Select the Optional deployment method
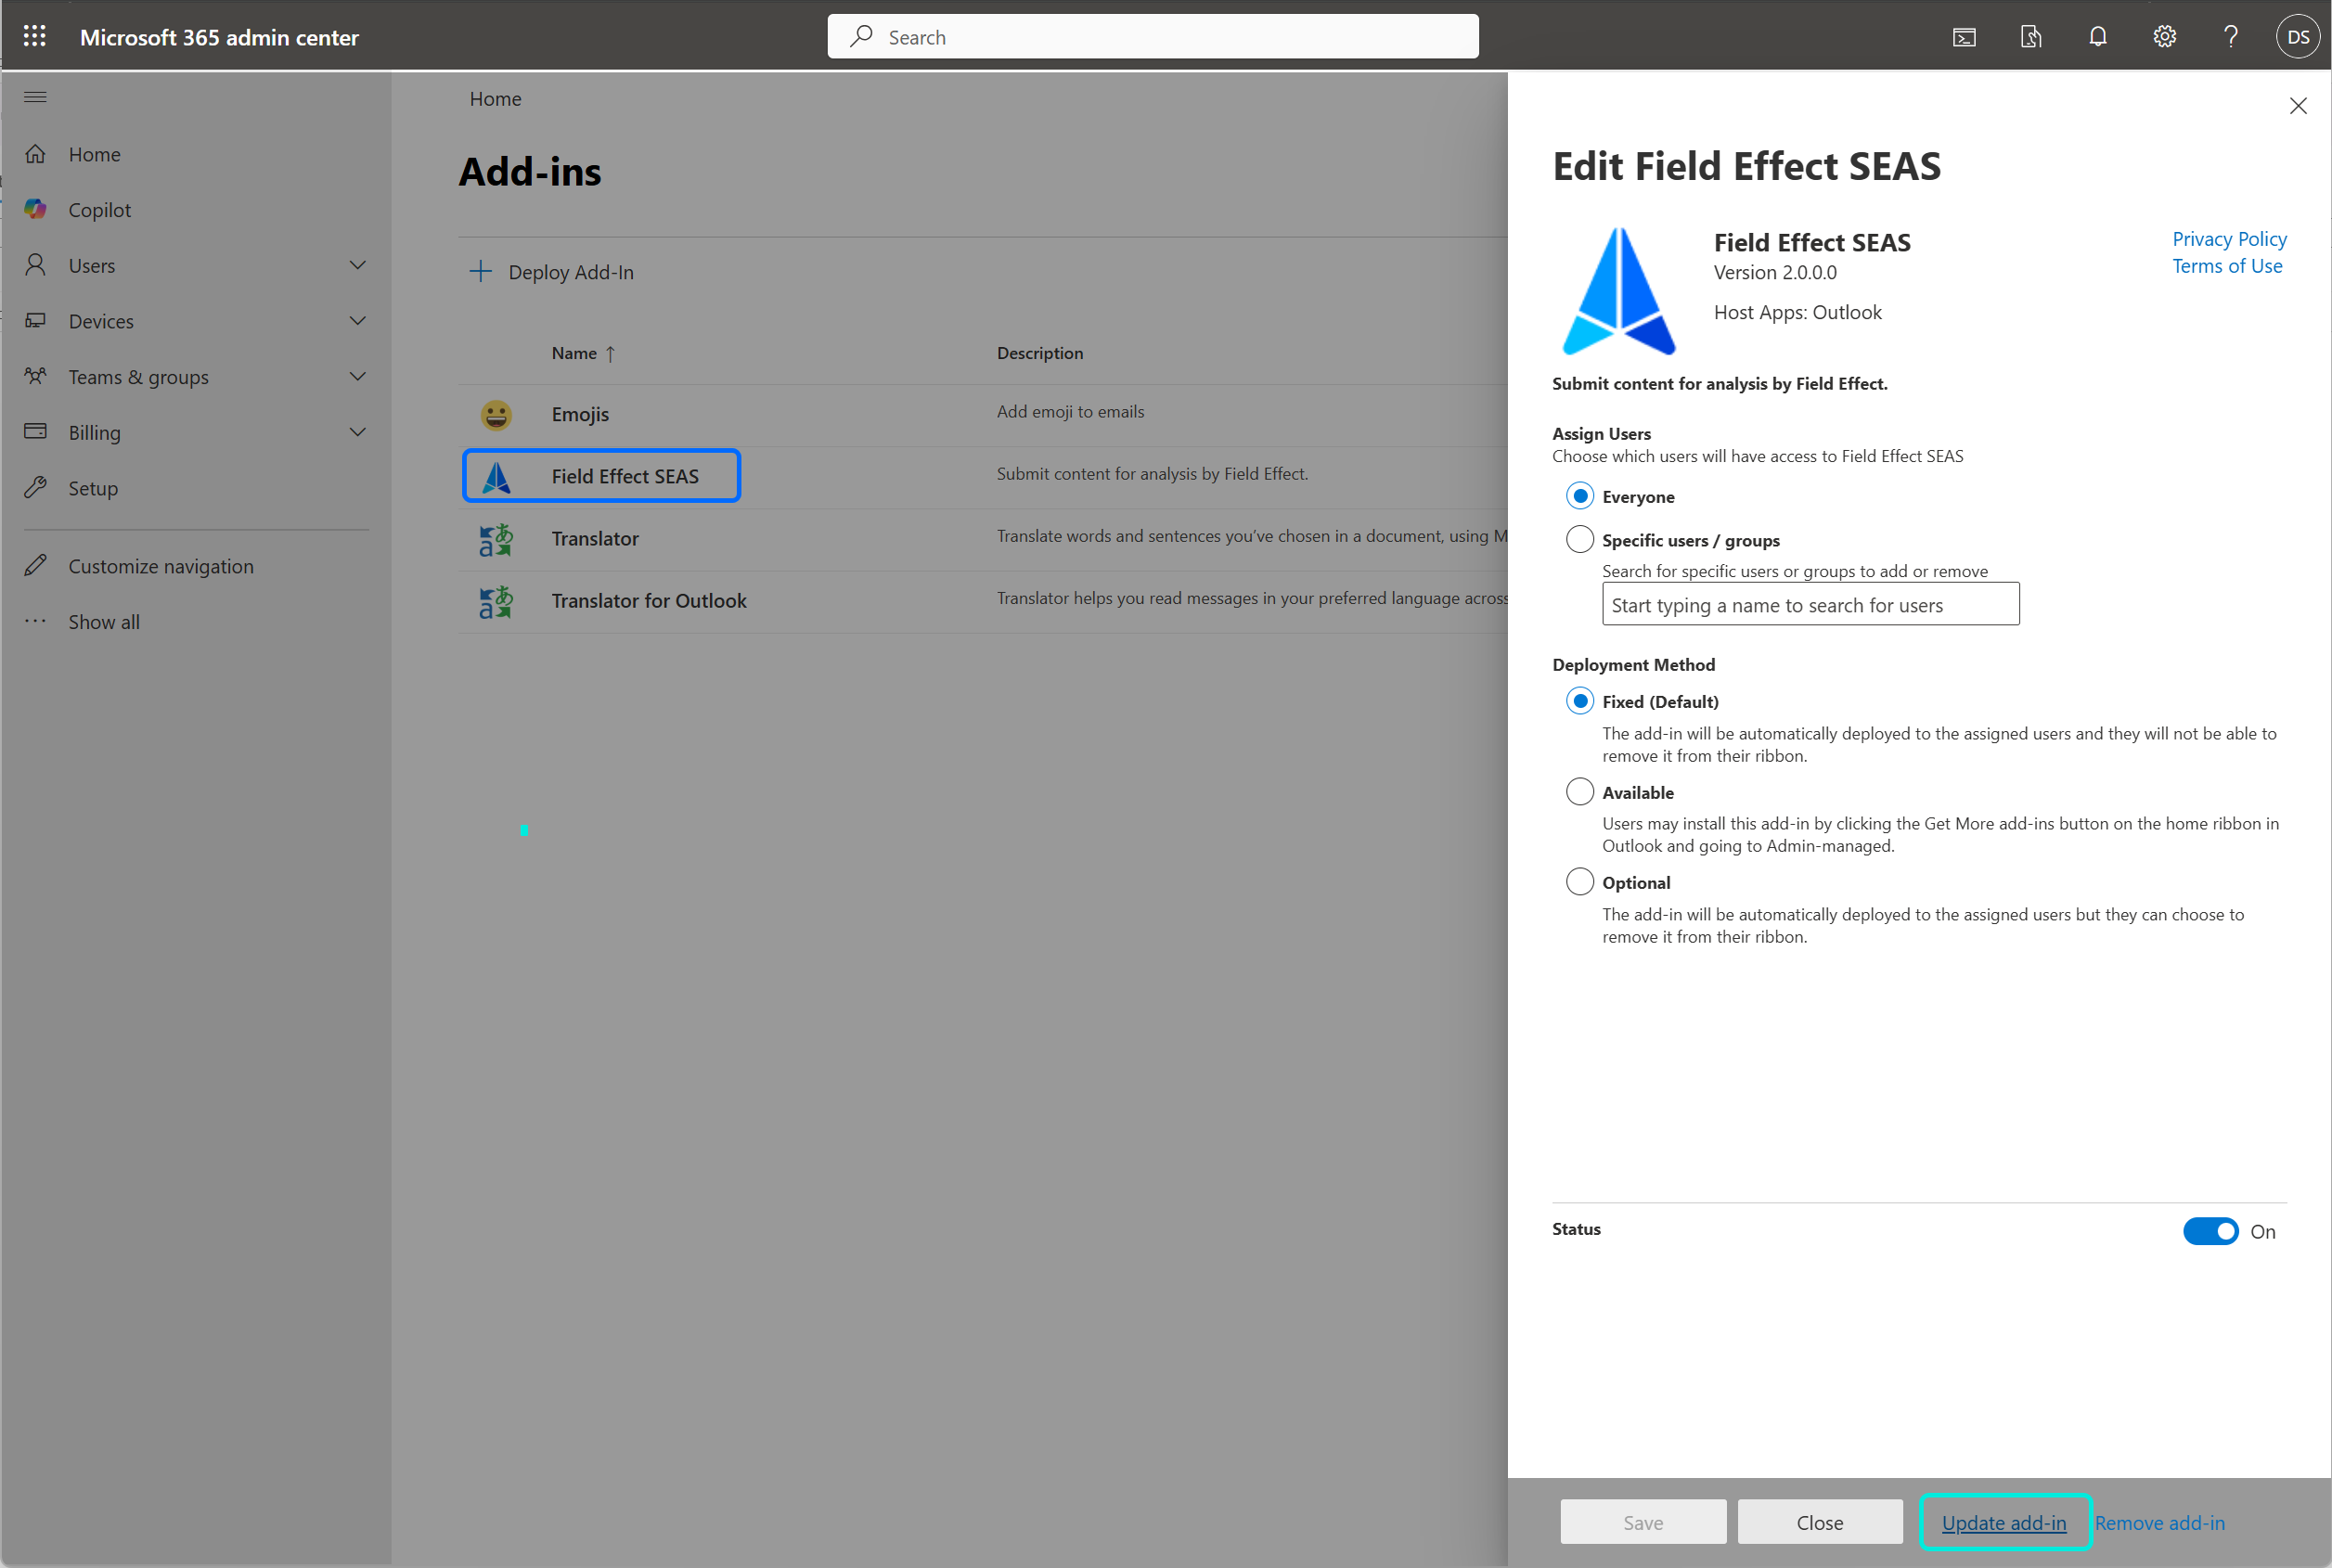Screen dimensions: 2332x1568 [1579, 882]
